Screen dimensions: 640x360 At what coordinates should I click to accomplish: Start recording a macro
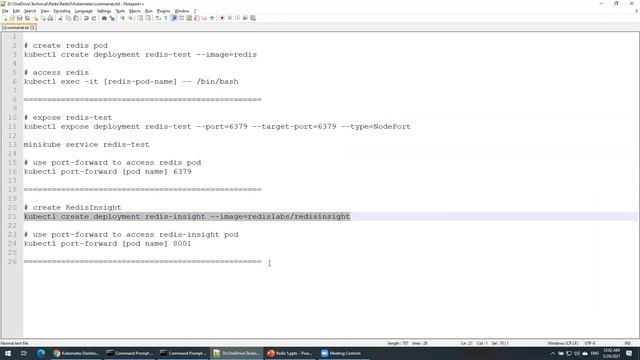point(222,18)
